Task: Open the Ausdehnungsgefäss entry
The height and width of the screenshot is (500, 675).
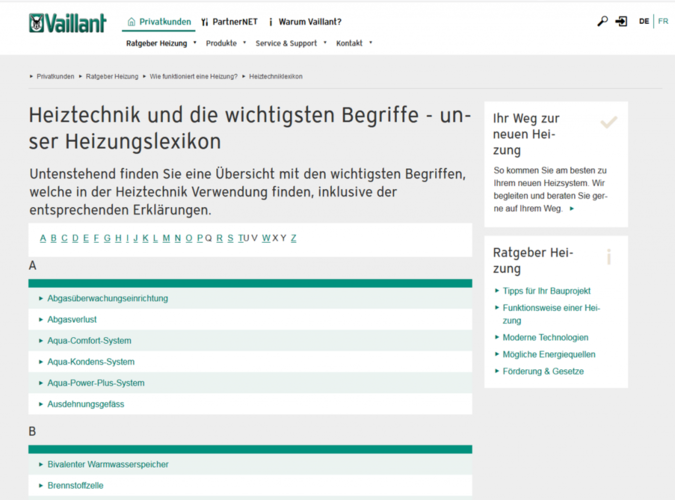Action: pos(250,404)
